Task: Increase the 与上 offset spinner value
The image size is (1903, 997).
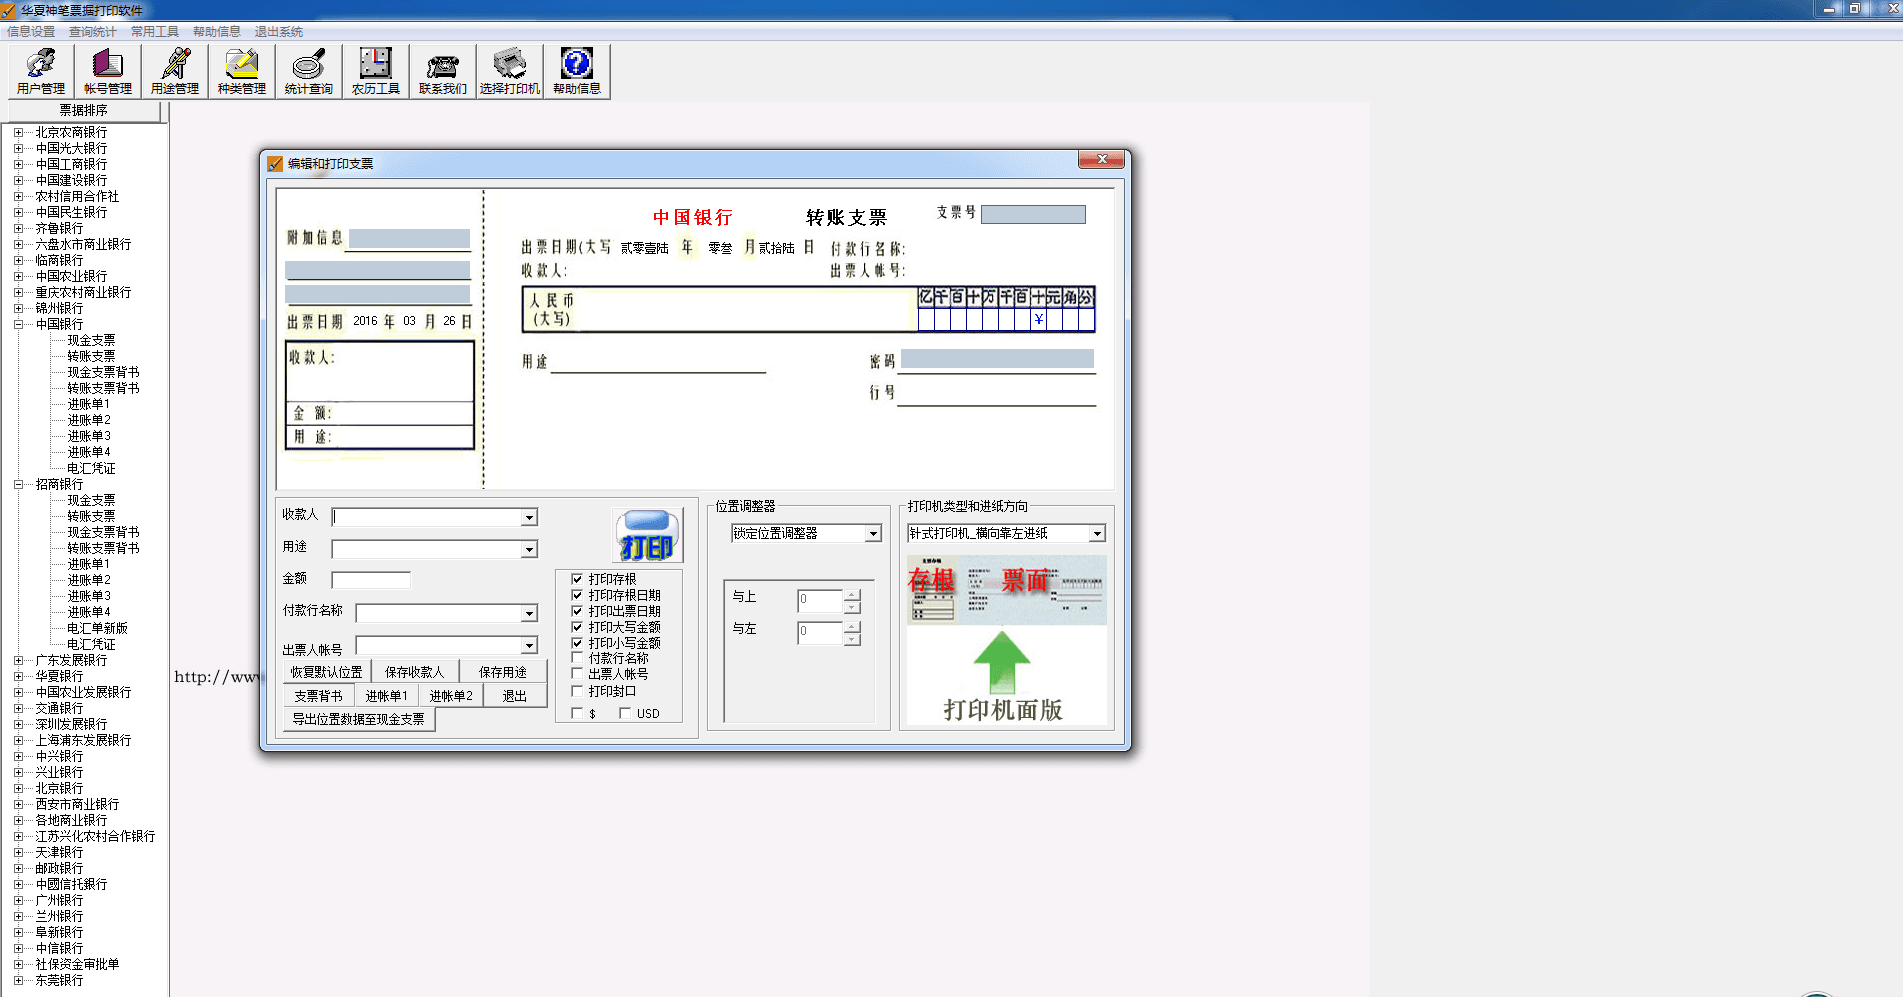Action: pyautogui.click(x=852, y=595)
